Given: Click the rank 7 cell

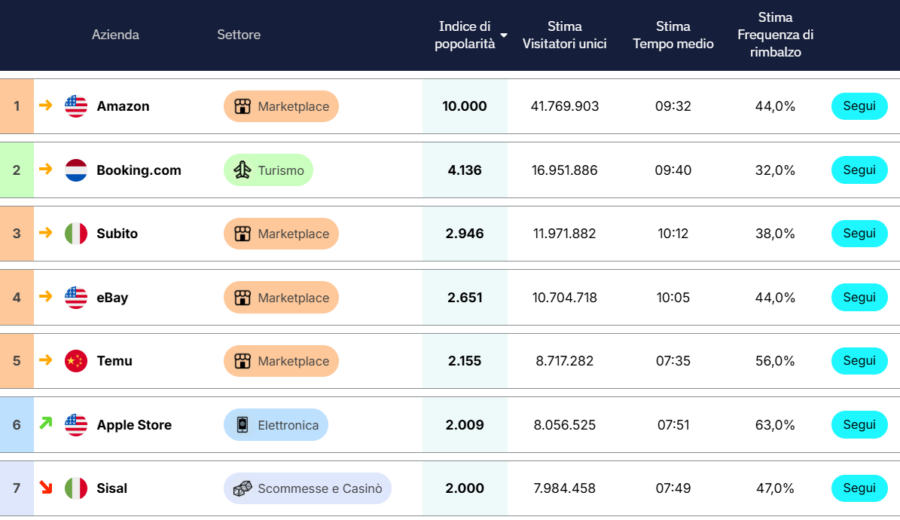Looking at the screenshot, I should tap(17, 488).
